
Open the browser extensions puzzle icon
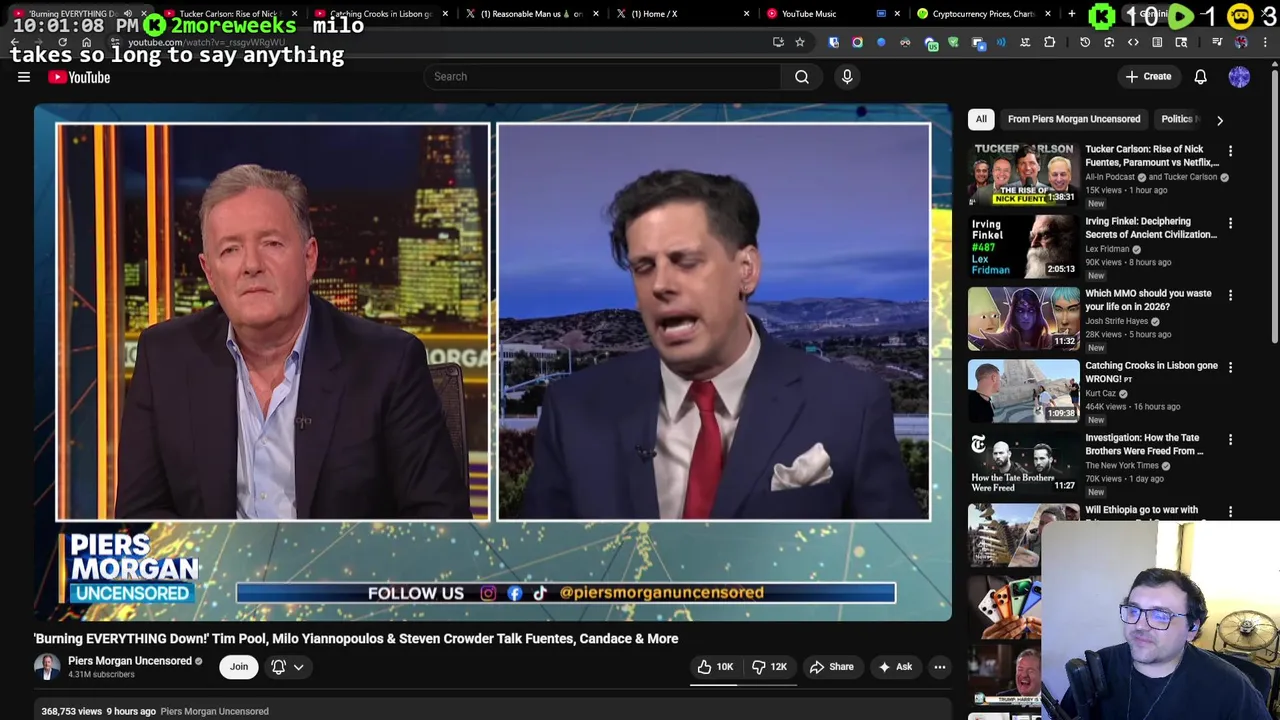point(1050,42)
